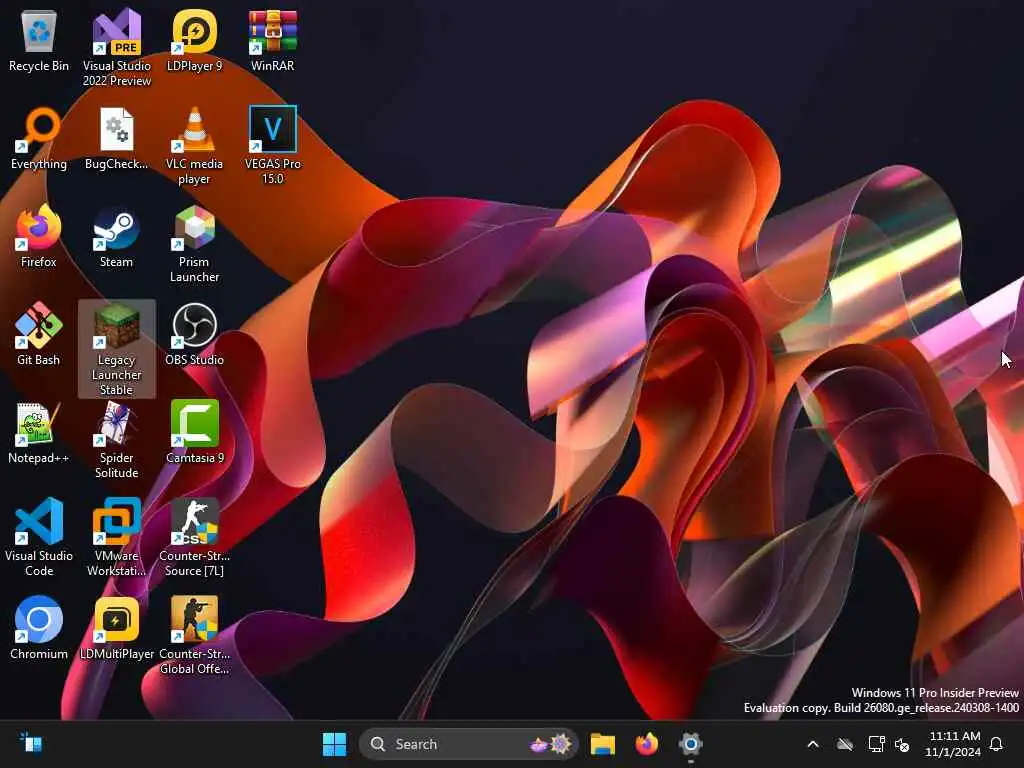1024x768 pixels.
Task: Select the Spider Solitude shortcut
Action: (x=116, y=440)
